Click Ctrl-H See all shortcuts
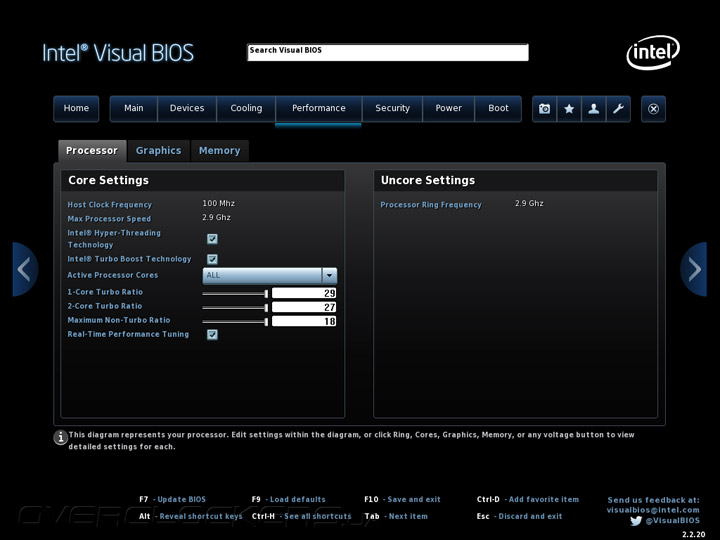This screenshot has width=720, height=540. point(301,516)
